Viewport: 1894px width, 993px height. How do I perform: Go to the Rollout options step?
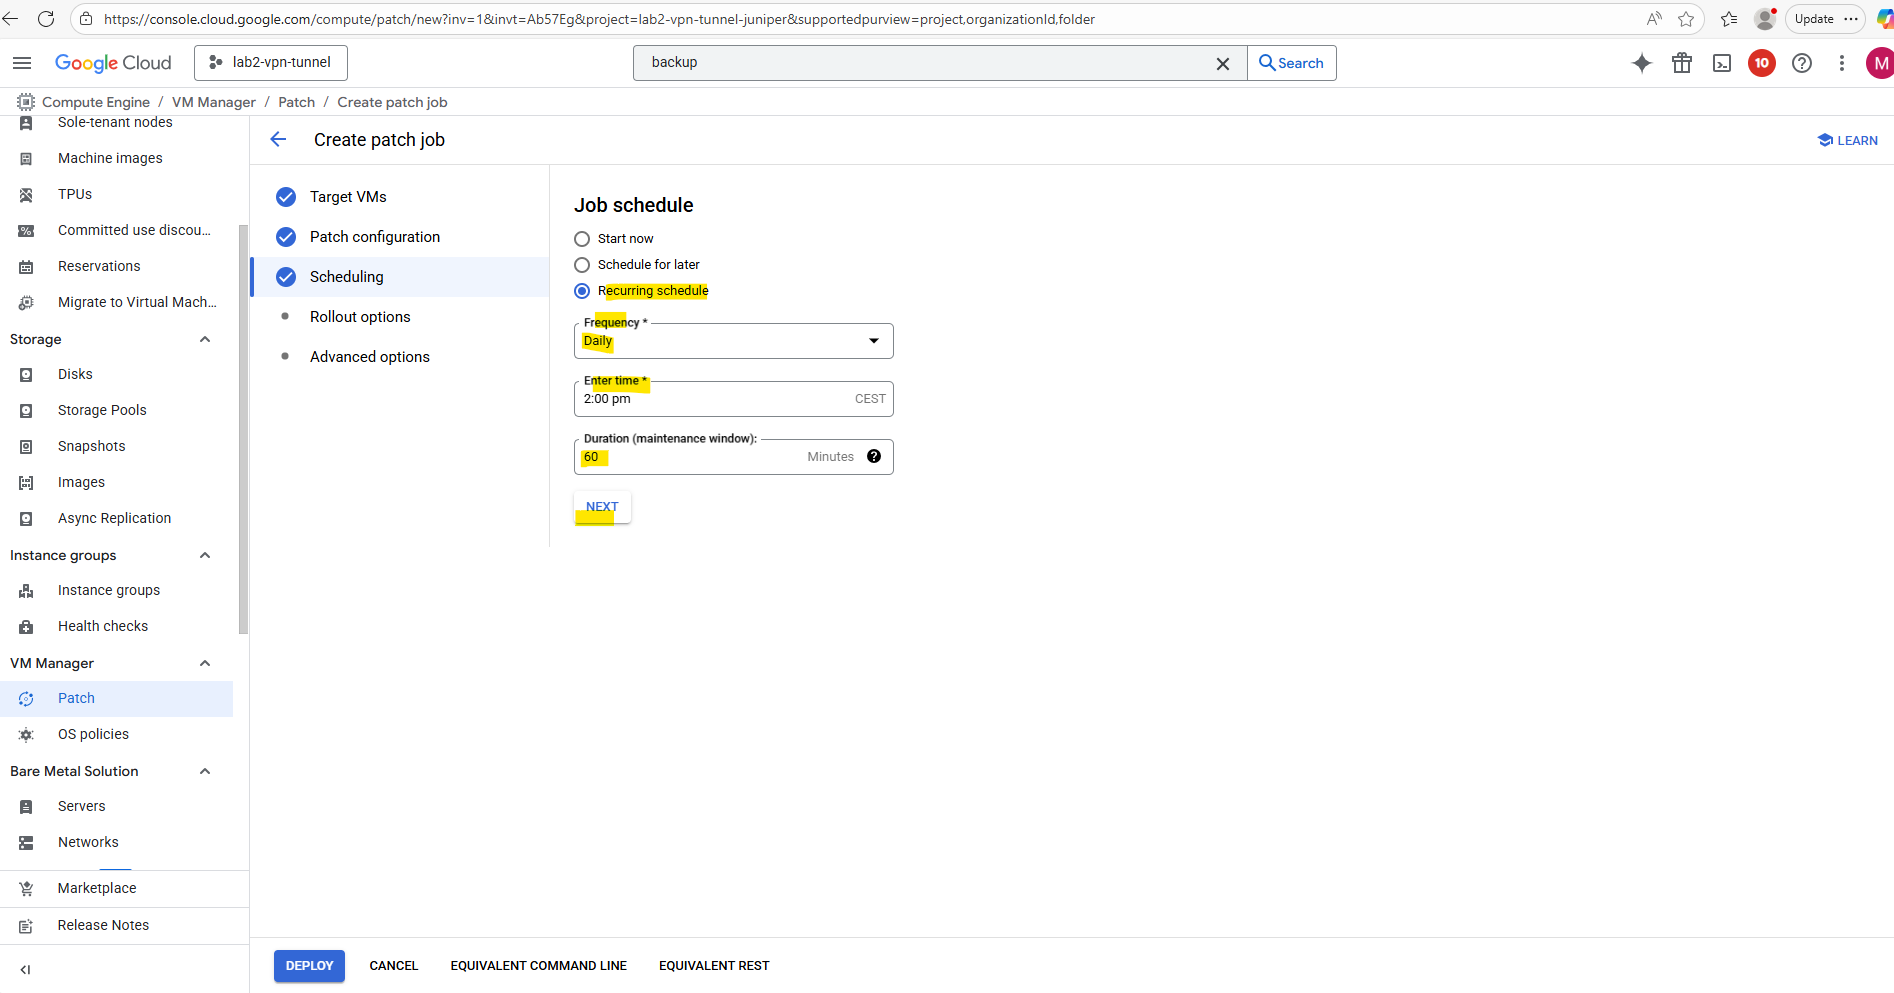pos(360,317)
